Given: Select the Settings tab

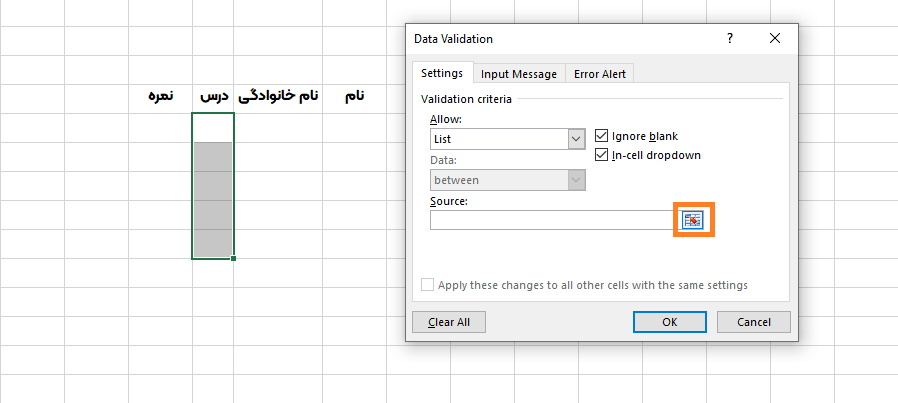Looking at the screenshot, I should (x=442, y=74).
